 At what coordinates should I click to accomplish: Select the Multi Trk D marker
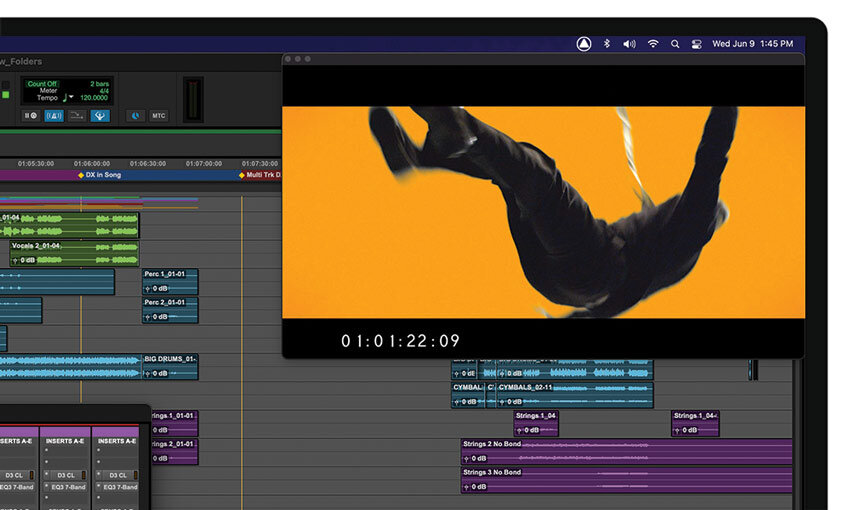pos(260,175)
